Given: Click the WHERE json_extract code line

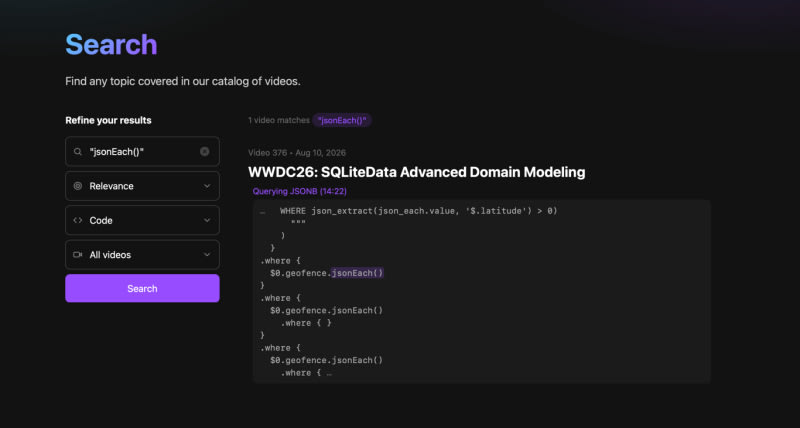Looking at the screenshot, I should click(418, 211).
